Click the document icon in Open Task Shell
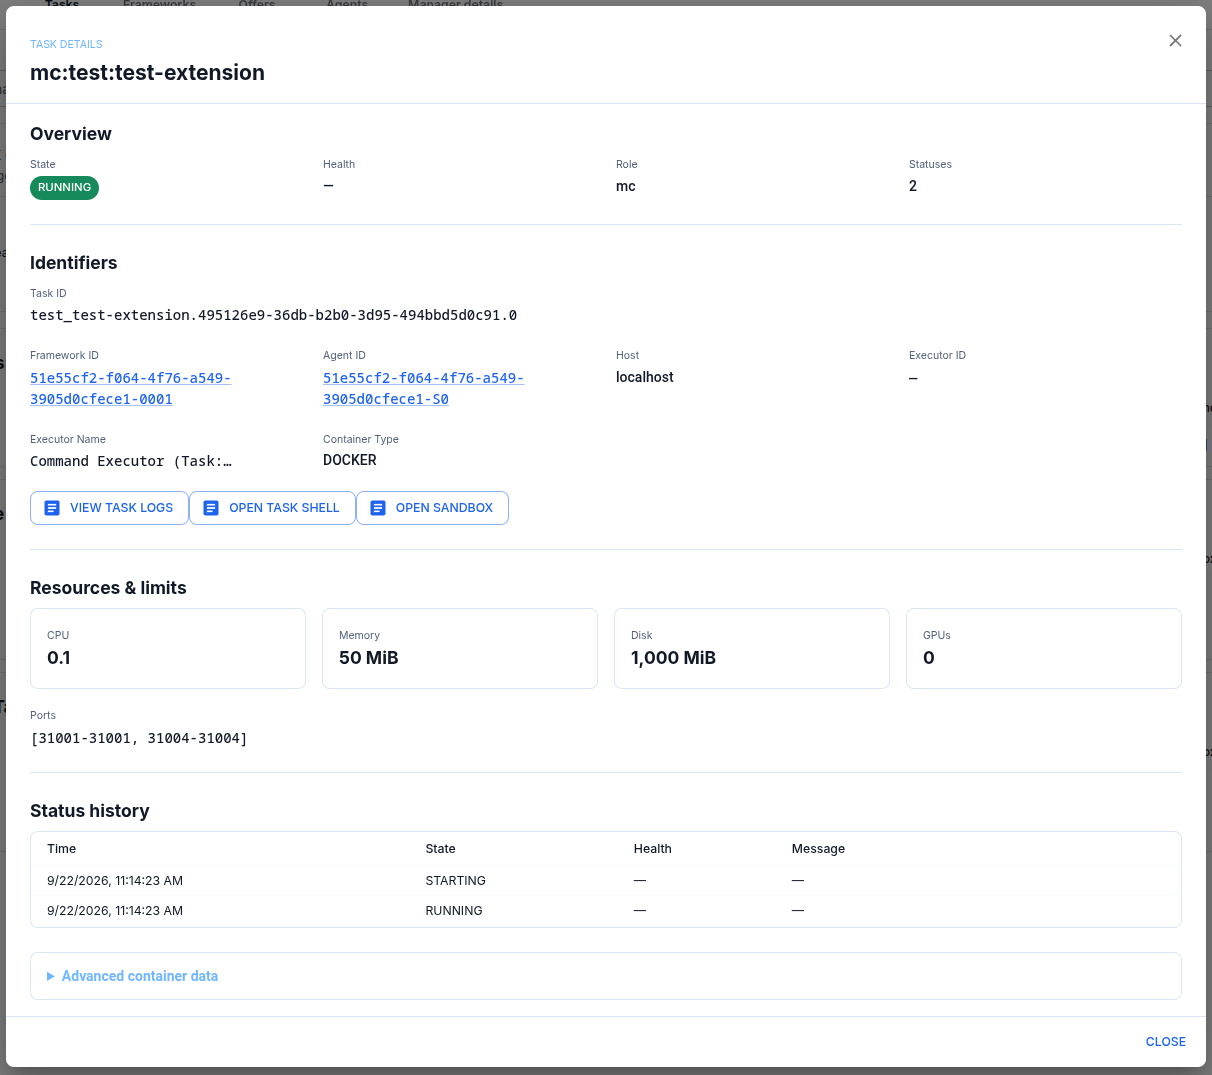The image size is (1212, 1075). coord(211,508)
